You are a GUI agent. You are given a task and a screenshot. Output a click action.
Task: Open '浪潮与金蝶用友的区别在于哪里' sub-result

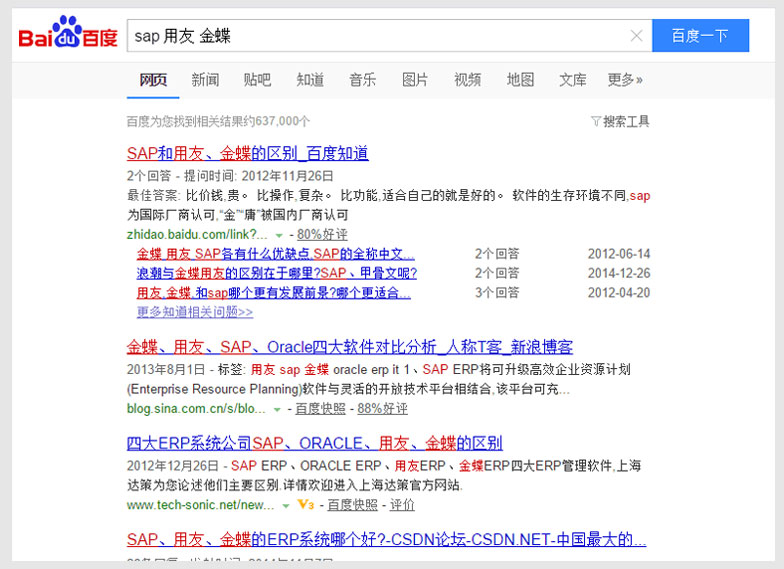pos(276,274)
